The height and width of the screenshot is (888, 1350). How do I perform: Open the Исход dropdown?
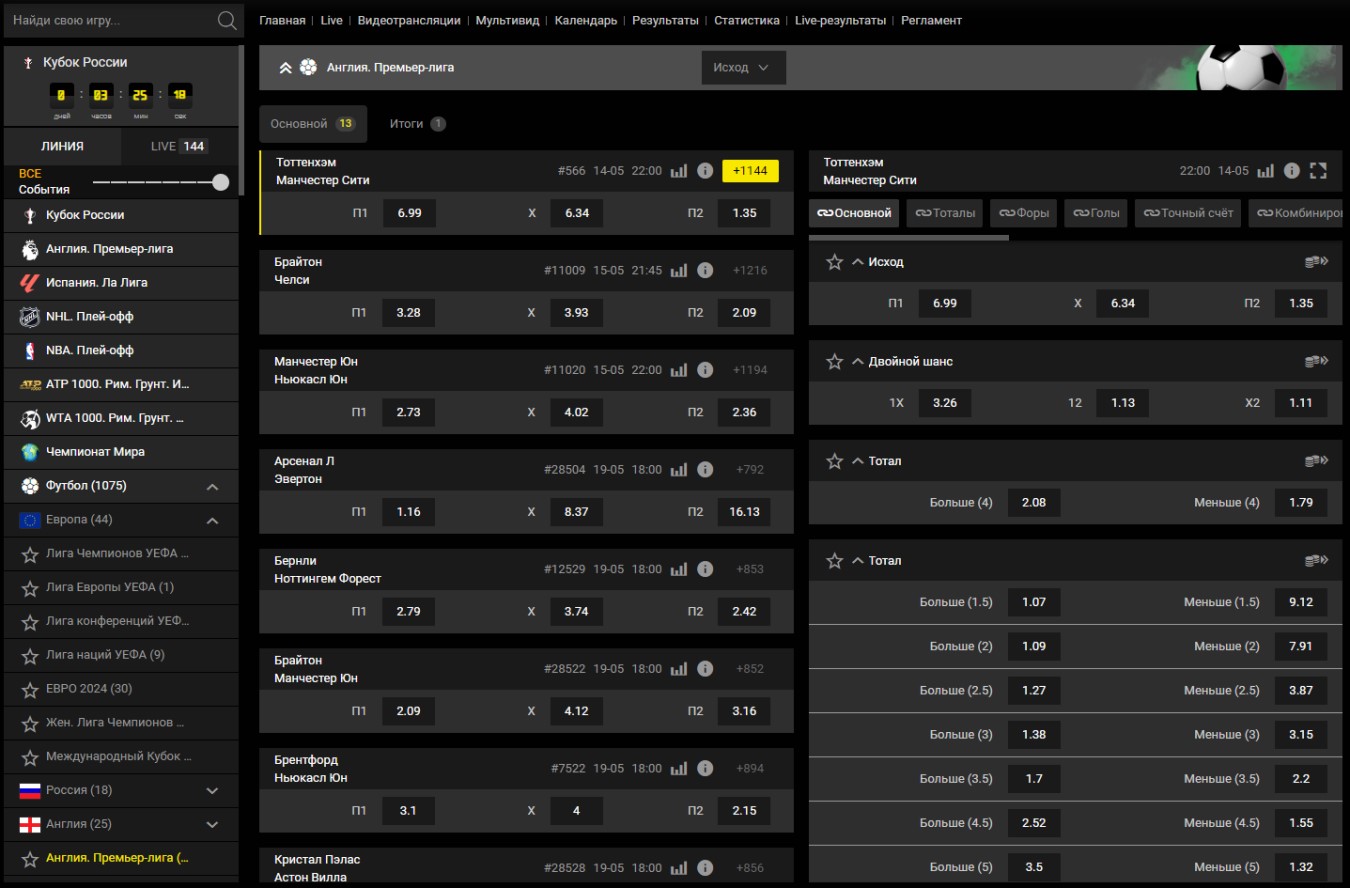pyautogui.click(x=743, y=68)
